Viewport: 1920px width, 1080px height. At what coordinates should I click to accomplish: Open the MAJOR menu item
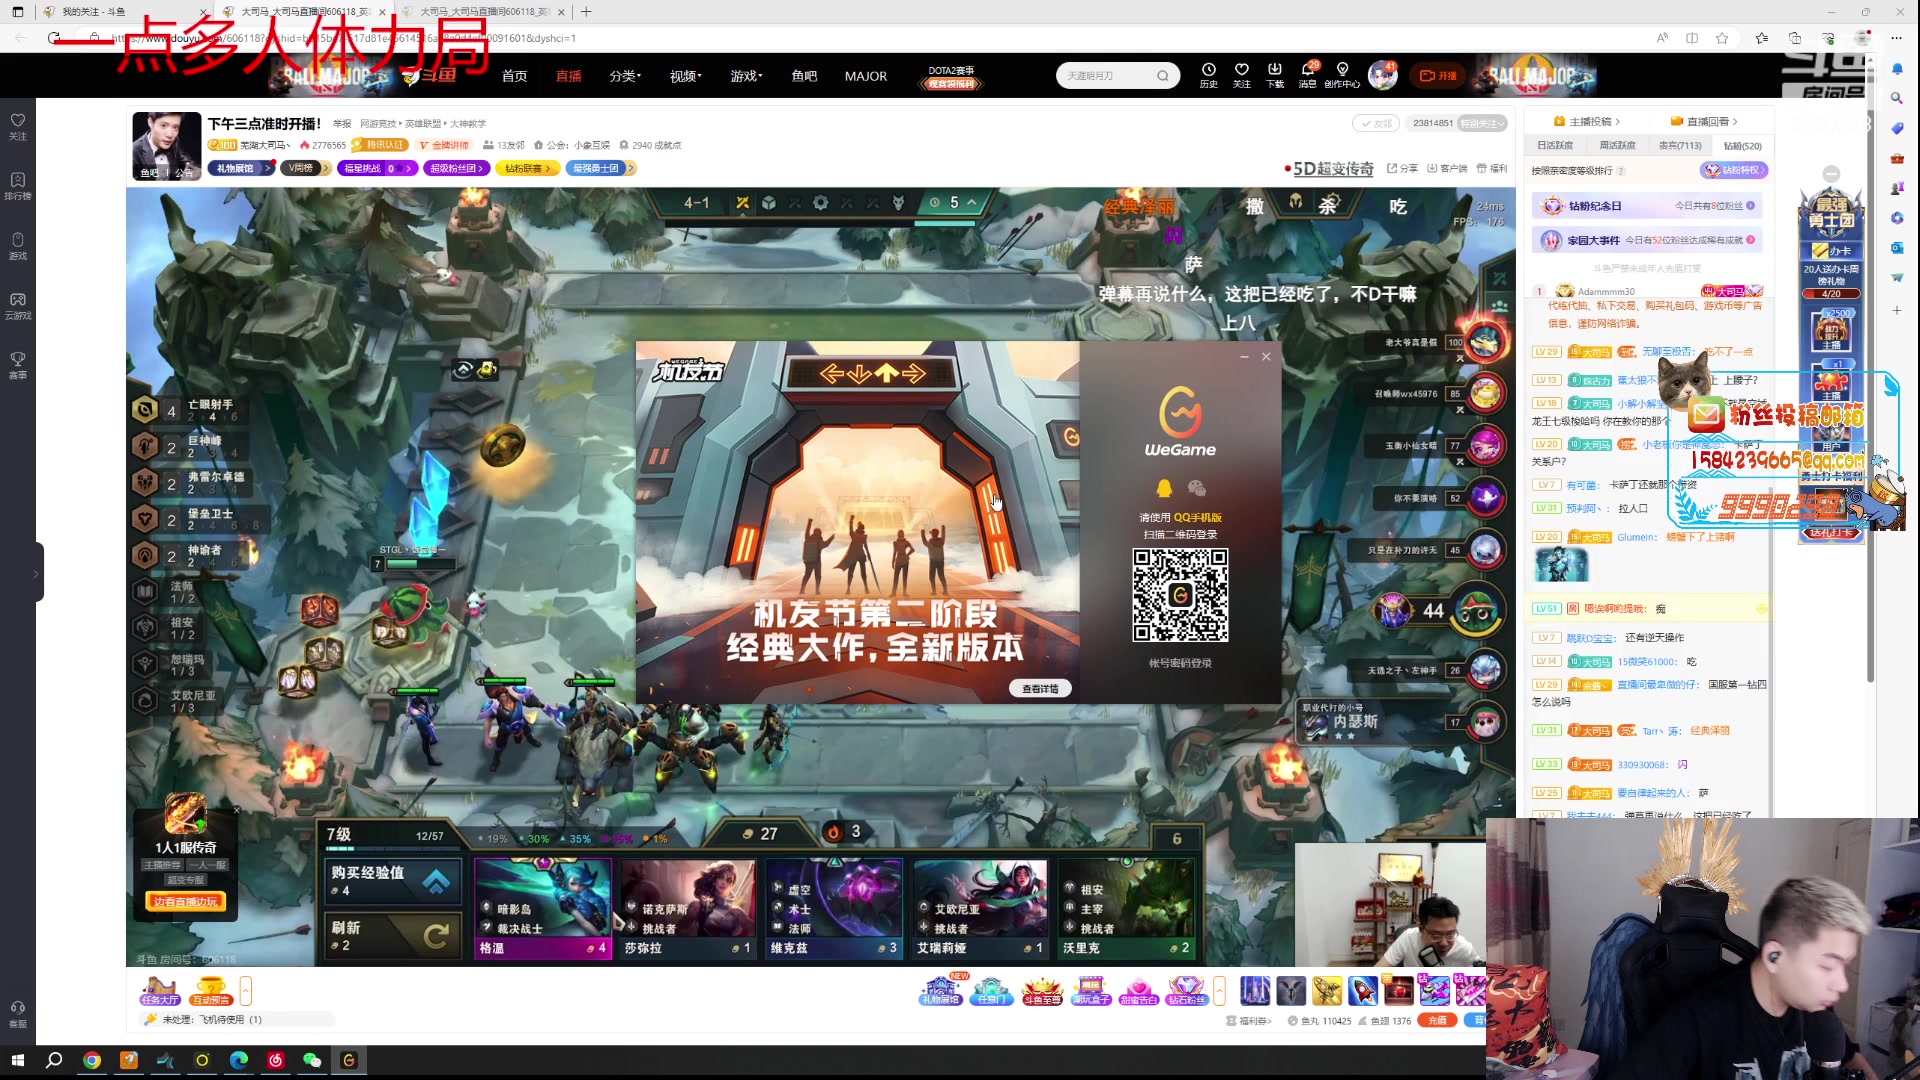tap(865, 76)
